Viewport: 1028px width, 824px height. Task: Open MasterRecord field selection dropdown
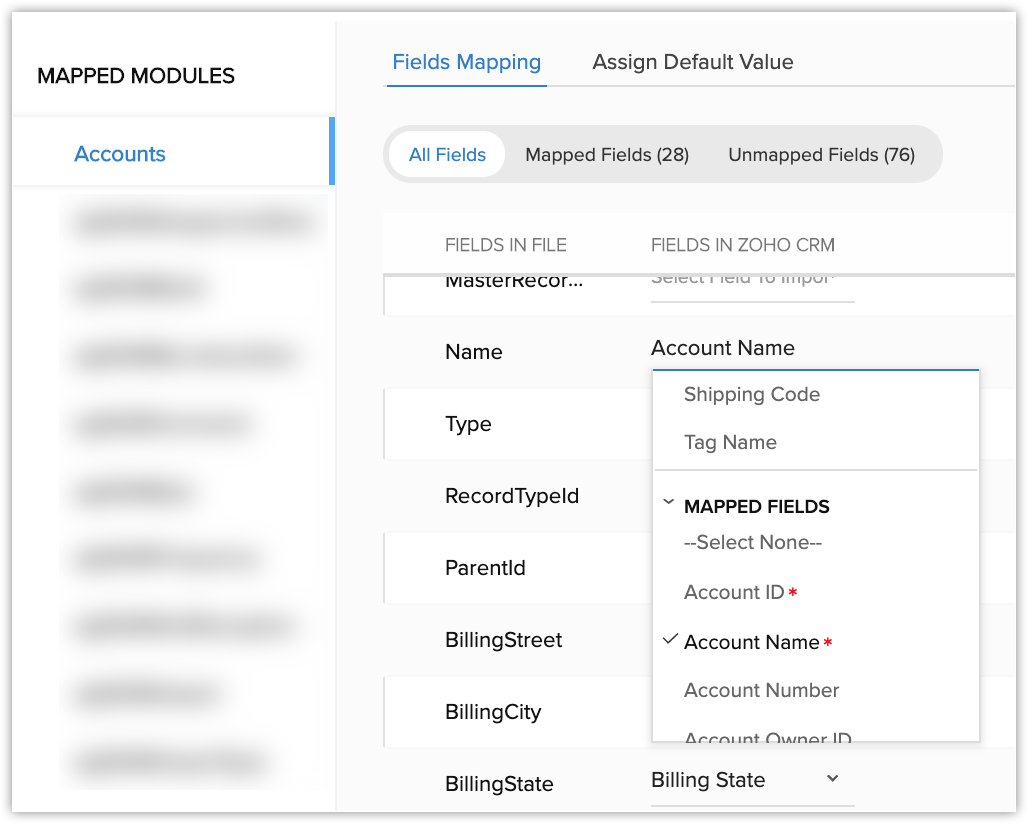point(752,281)
